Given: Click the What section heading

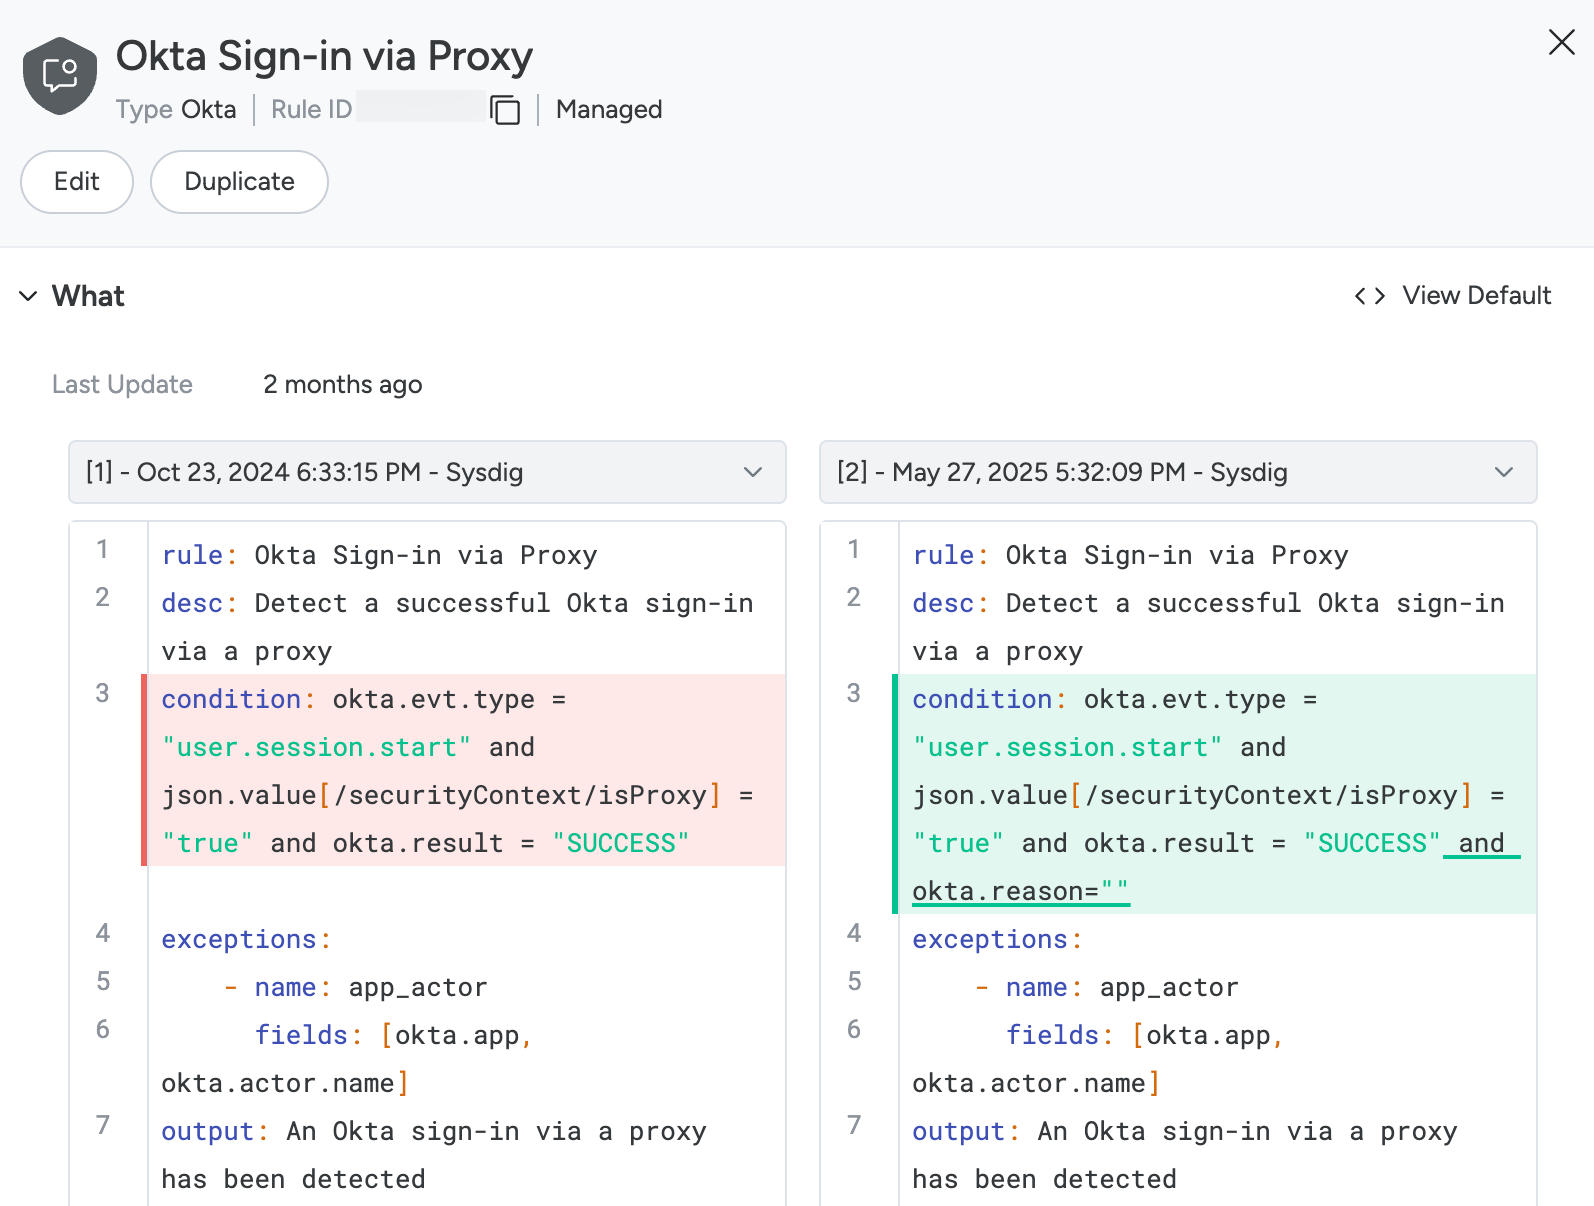Looking at the screenshot, I should (88, 296).
